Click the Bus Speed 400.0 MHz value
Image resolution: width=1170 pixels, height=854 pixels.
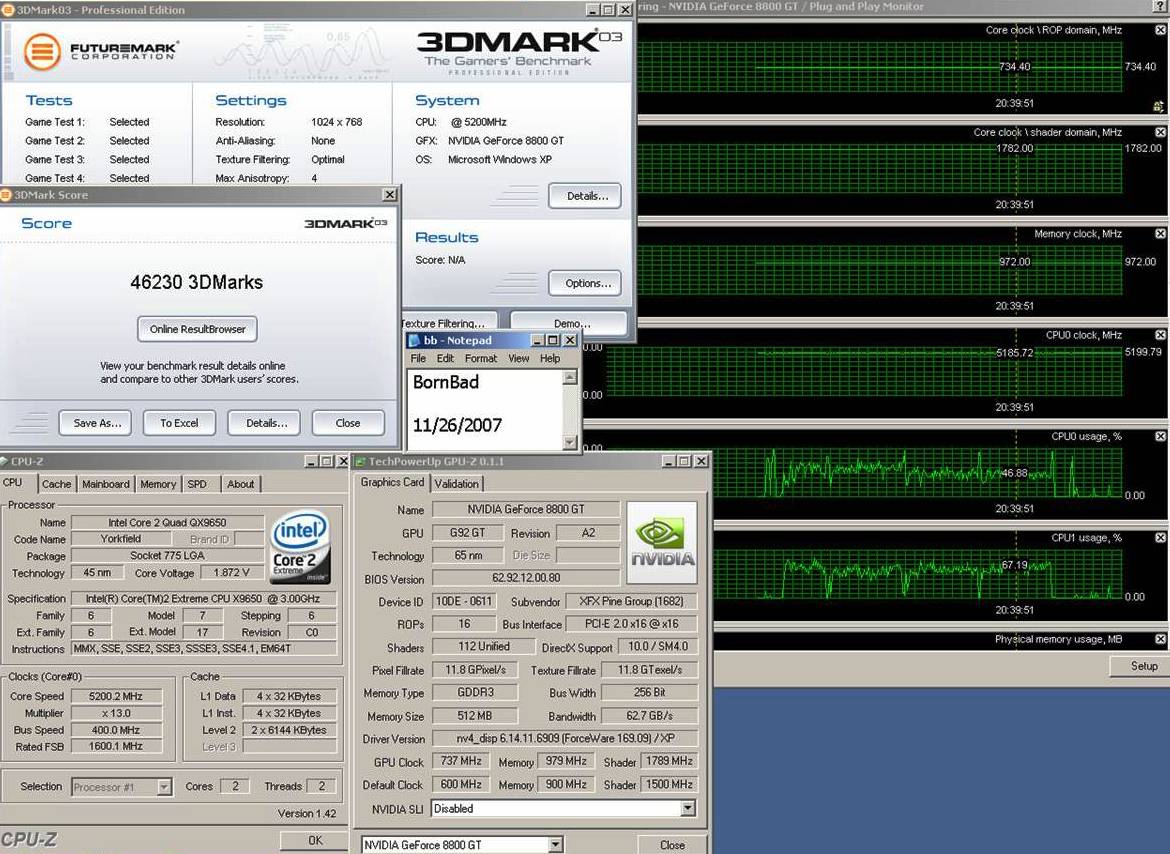pos(115,730)
